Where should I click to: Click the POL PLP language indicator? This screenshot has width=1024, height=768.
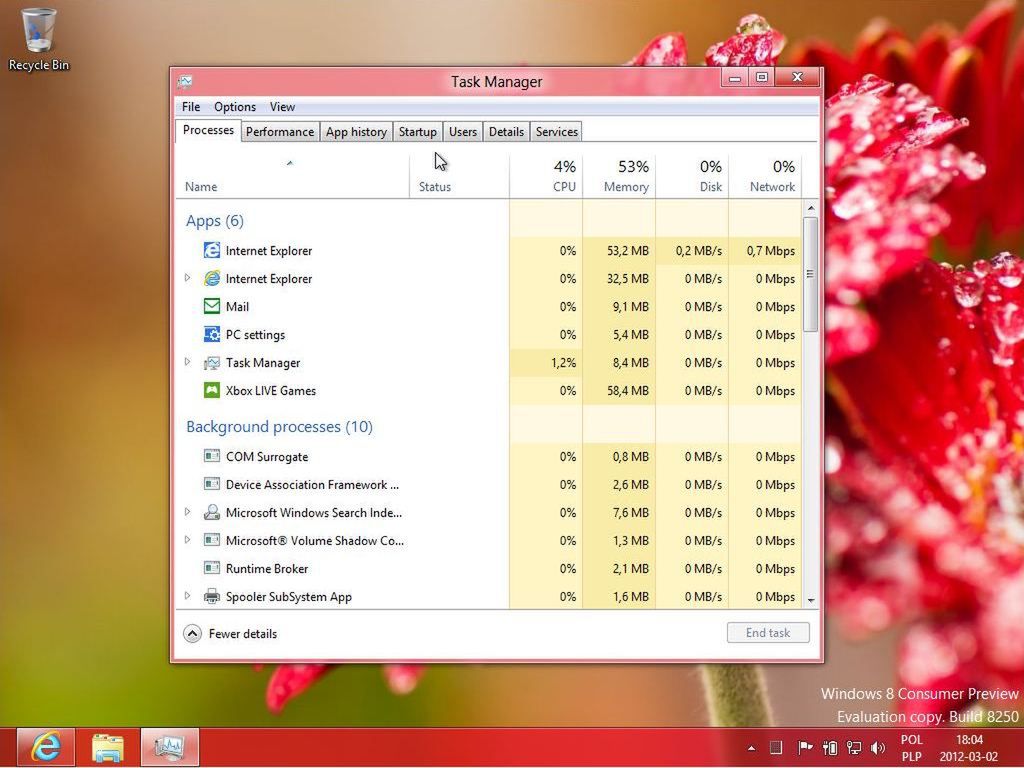(x=912, y=748)
